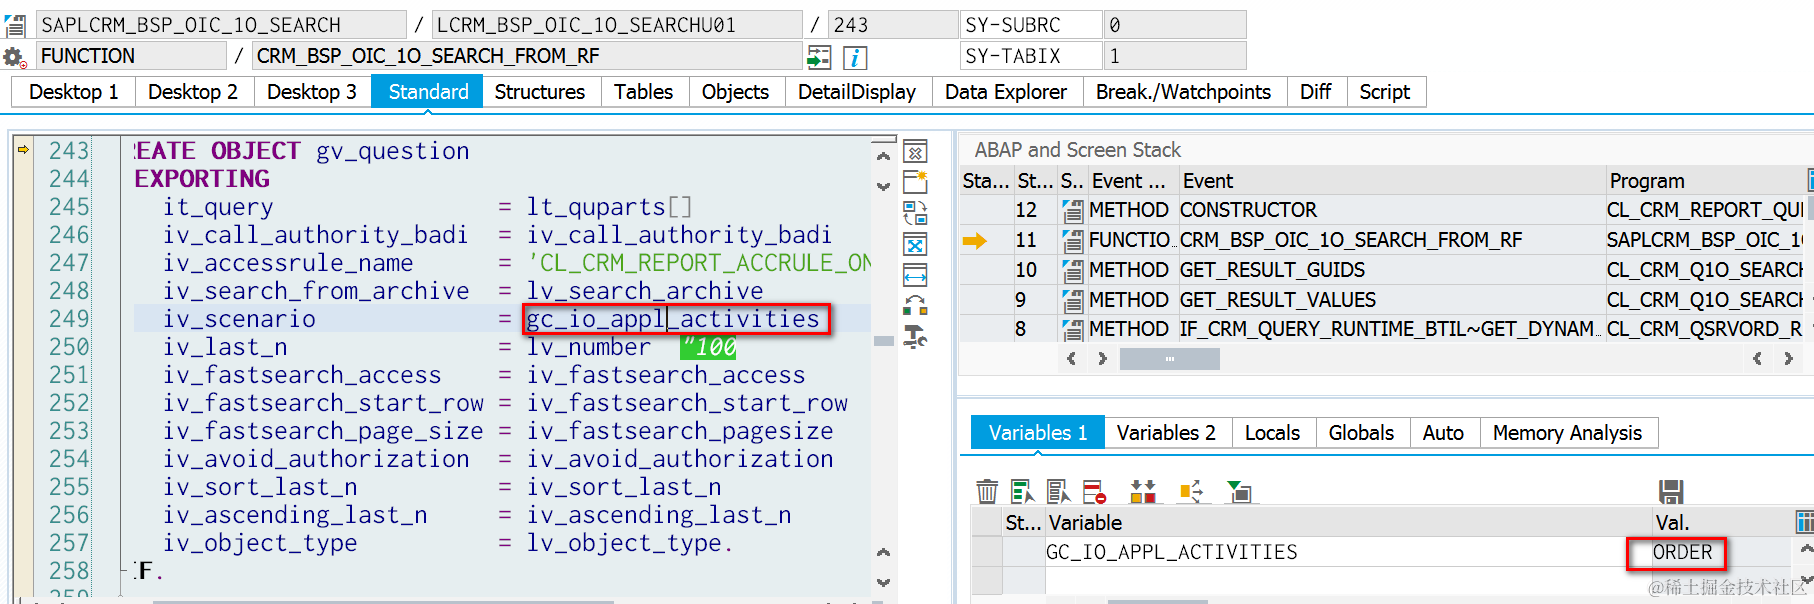Maximize the source tool with full-screen icon

coord(915,244)
